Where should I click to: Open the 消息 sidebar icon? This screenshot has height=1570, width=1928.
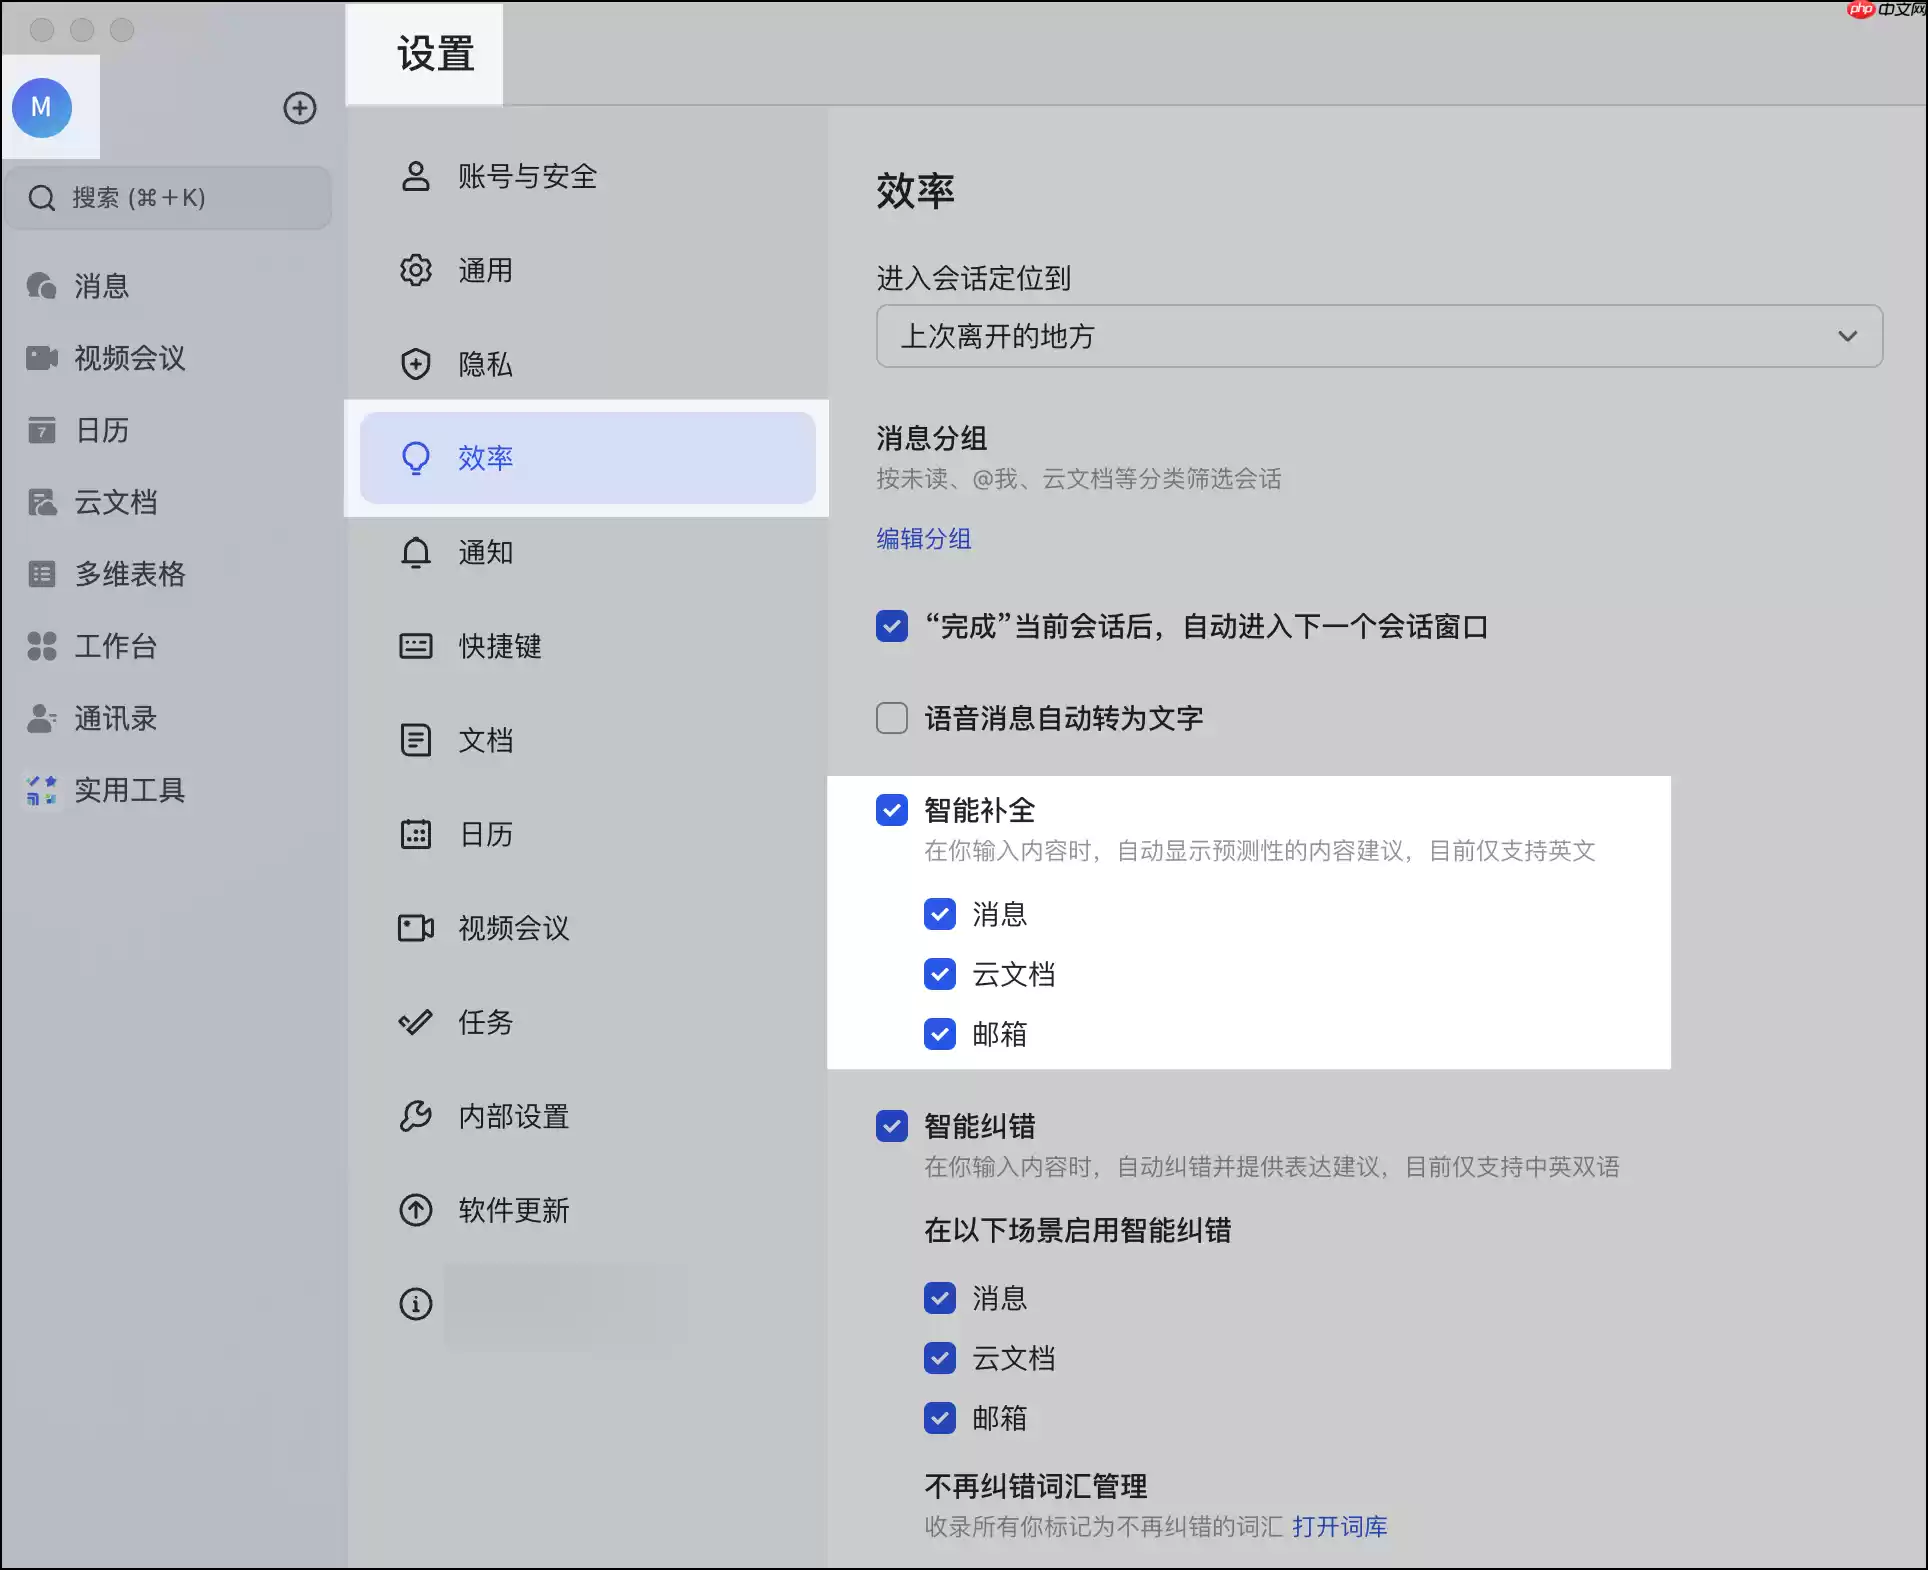(x=41, y=286)
